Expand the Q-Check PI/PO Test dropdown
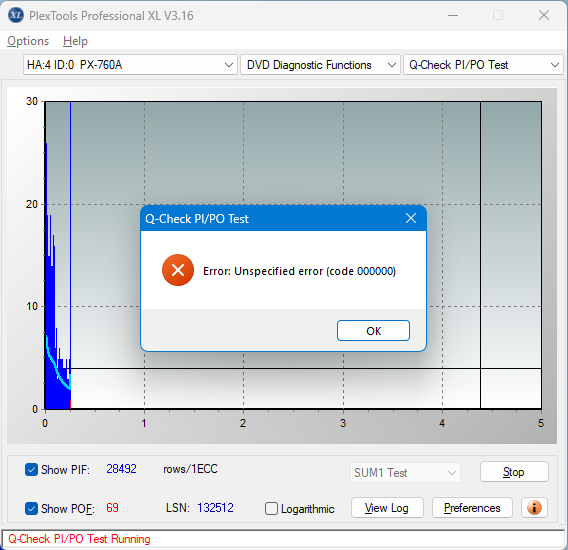The image size is (568, 550). click(x=483, y=65)
